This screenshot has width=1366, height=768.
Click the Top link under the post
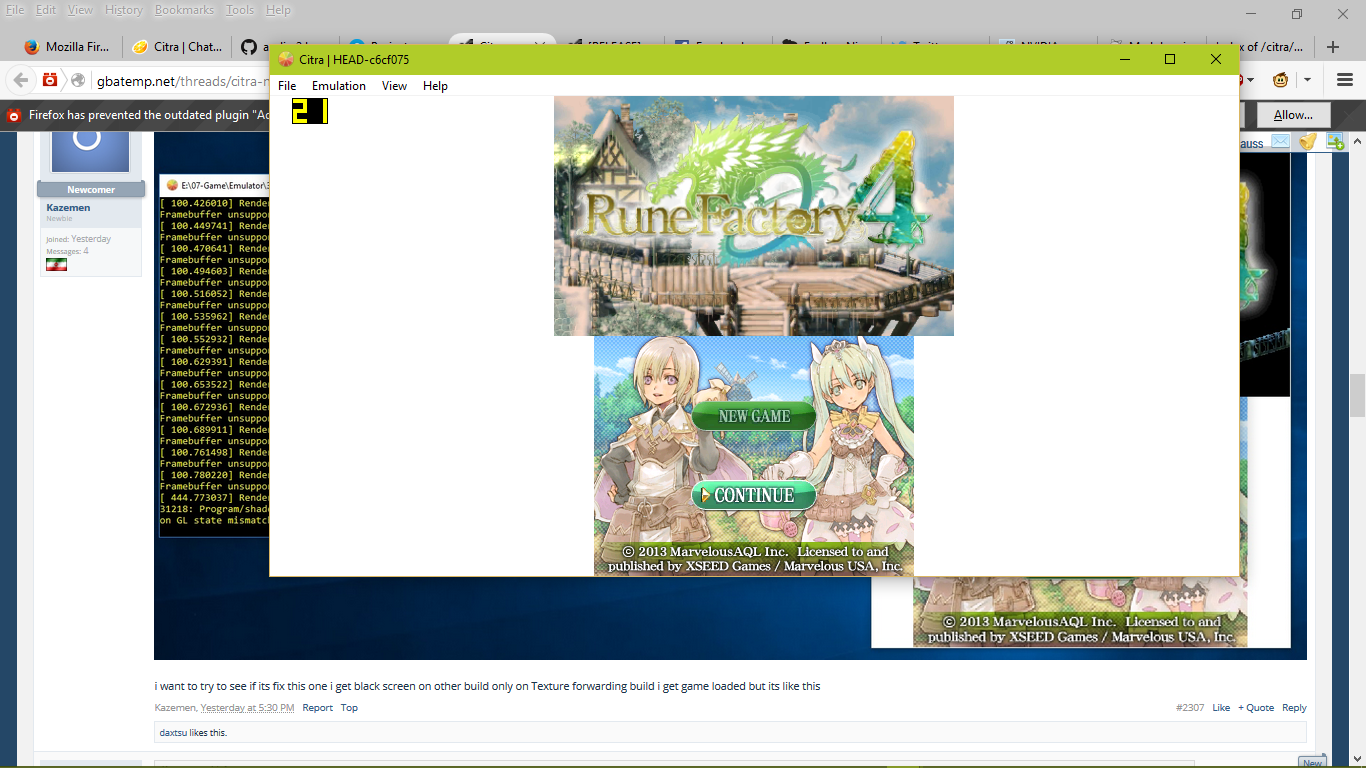tap(349, 708)
